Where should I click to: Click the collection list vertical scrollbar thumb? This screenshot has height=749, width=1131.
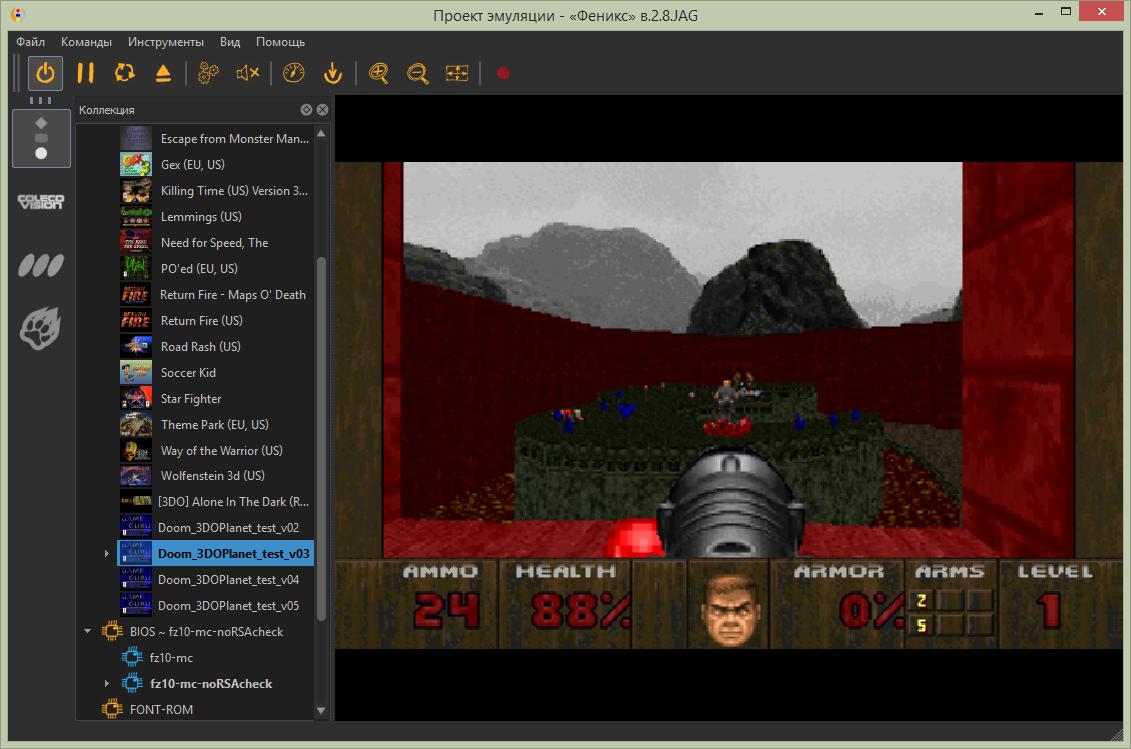(x=321, y=438)
